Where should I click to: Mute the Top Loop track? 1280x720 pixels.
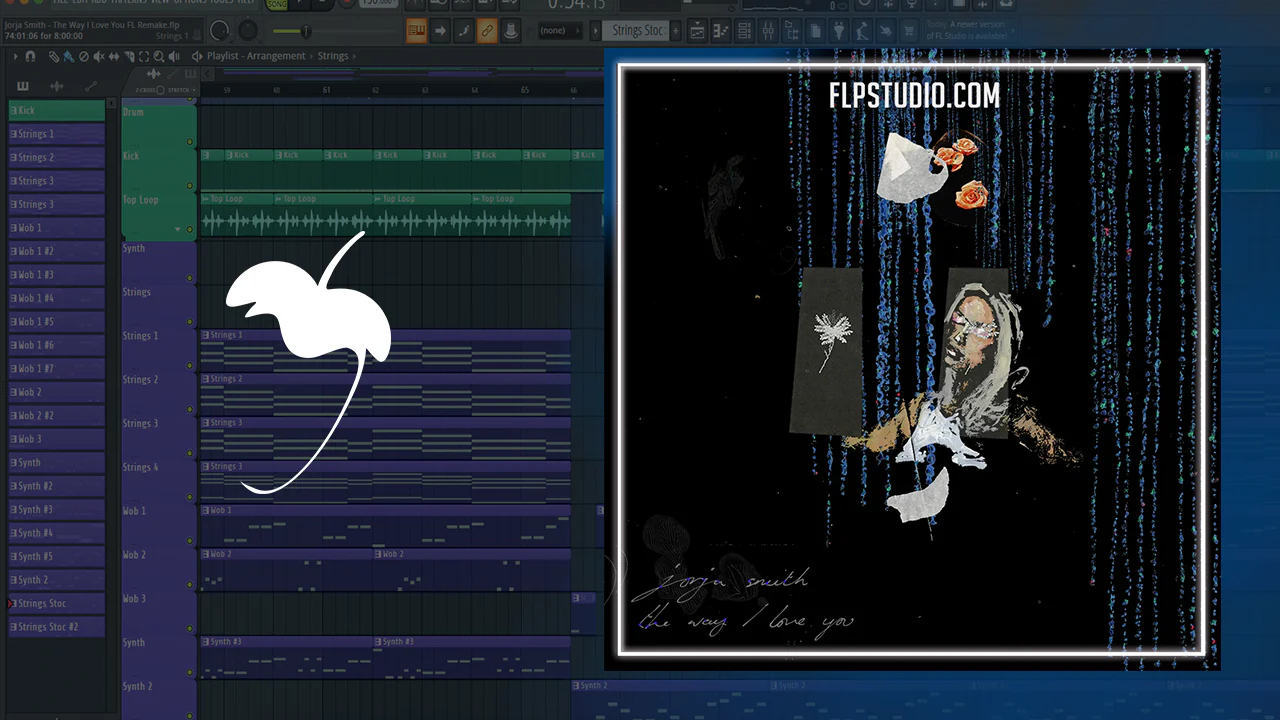click(190, 230)
